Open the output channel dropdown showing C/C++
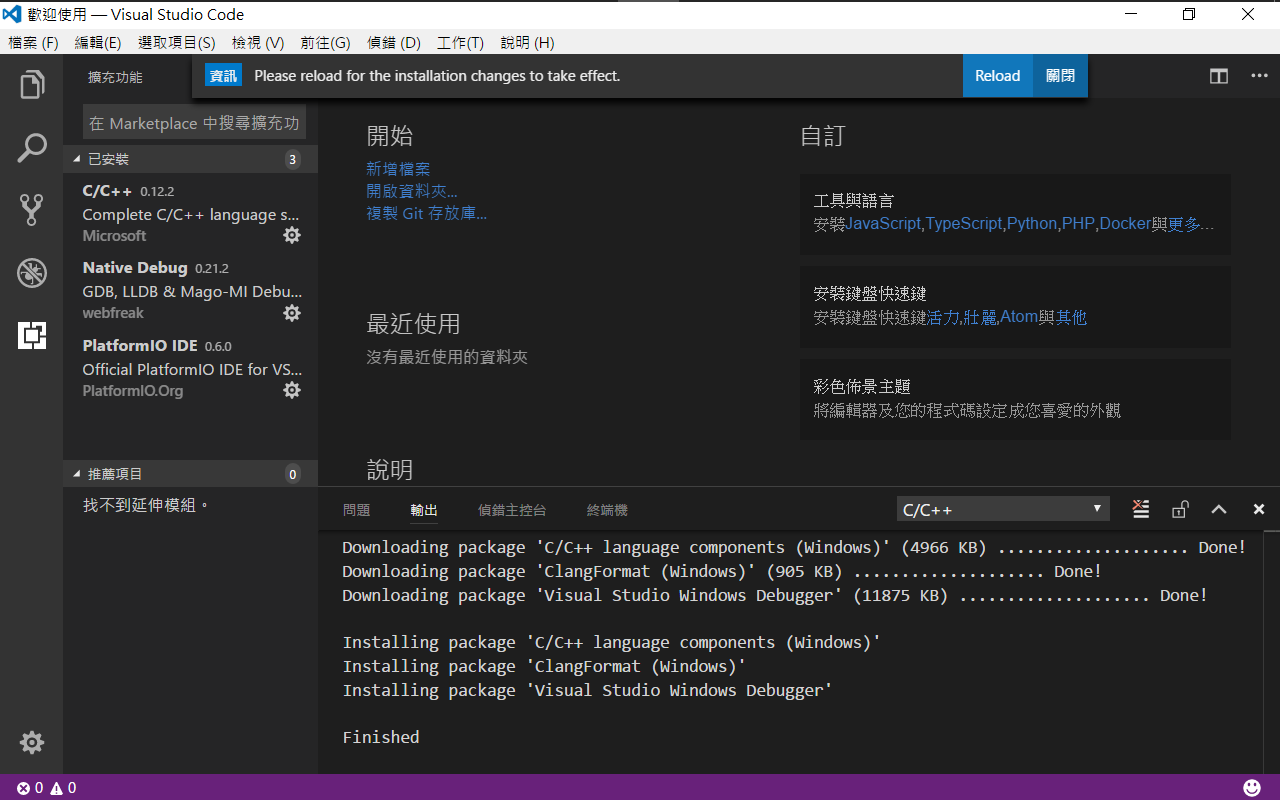 tap(1002, 508)
